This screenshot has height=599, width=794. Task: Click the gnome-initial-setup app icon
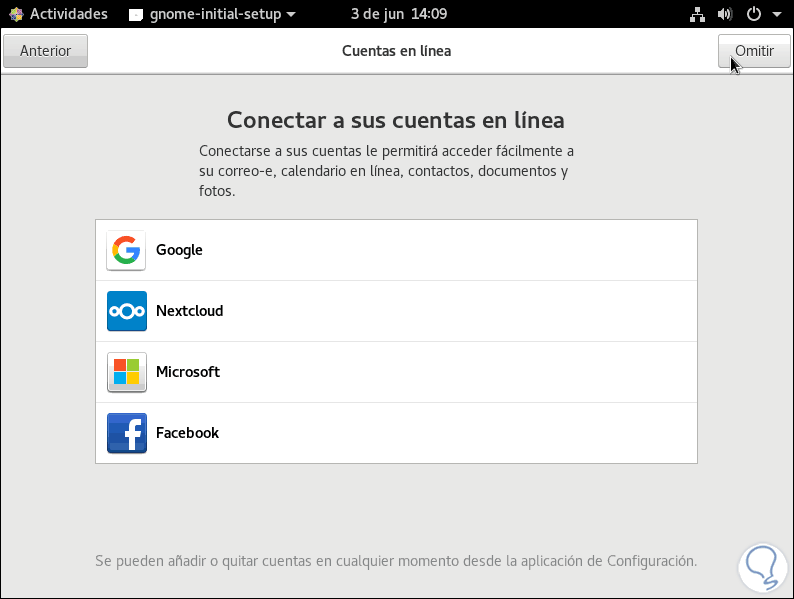tap(139, 14)
